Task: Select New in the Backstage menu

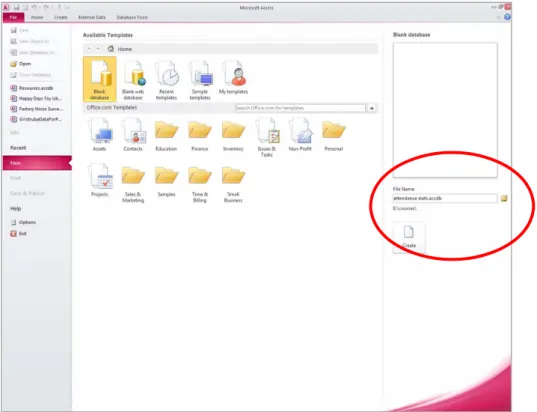Action: (37, 163)
